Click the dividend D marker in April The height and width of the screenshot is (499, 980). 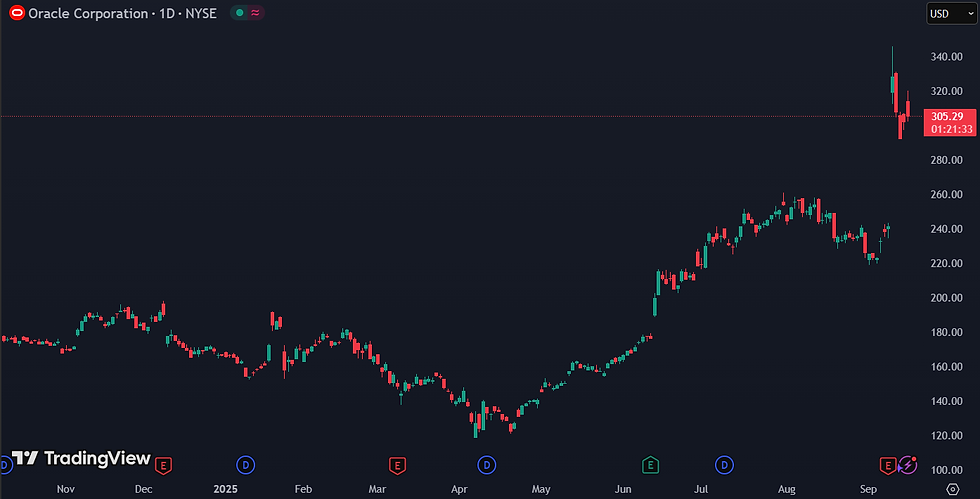point(487,465)
